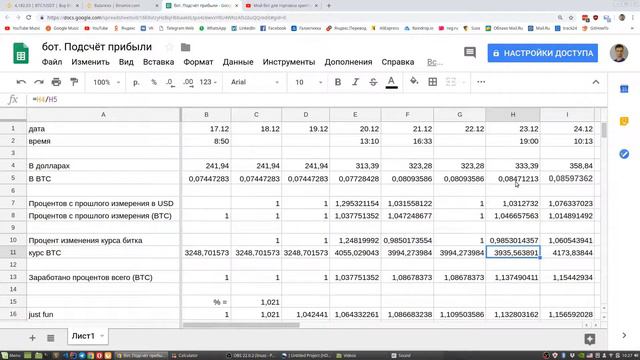
Task: Expand the merge cells dropdown arrow
Action: [x=463, y=82]
